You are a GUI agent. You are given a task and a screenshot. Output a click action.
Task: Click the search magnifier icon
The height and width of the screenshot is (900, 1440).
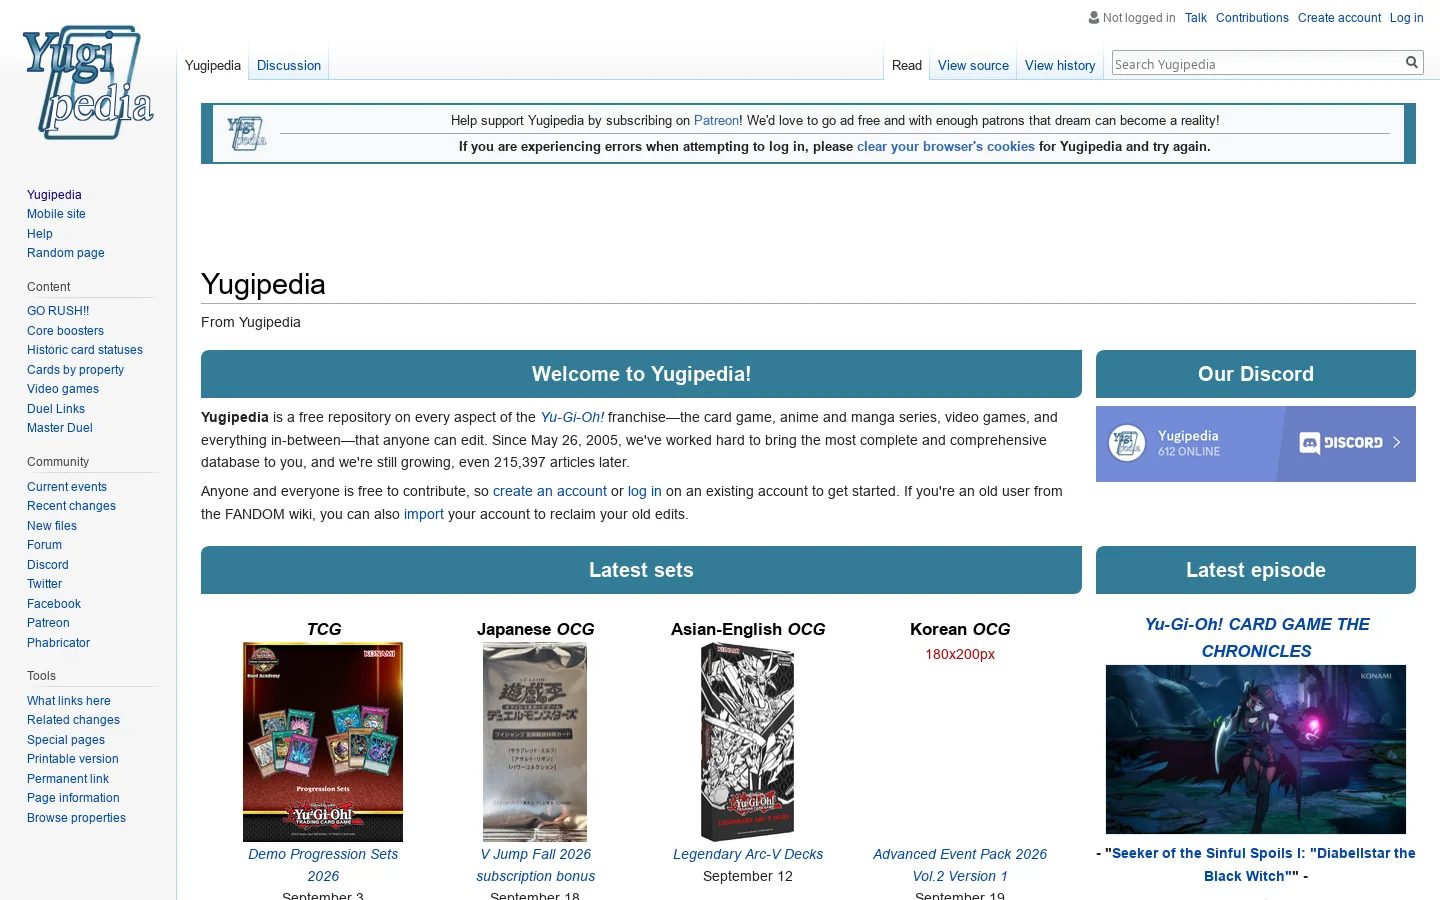pyautogui.click(x=1412, y=62)
